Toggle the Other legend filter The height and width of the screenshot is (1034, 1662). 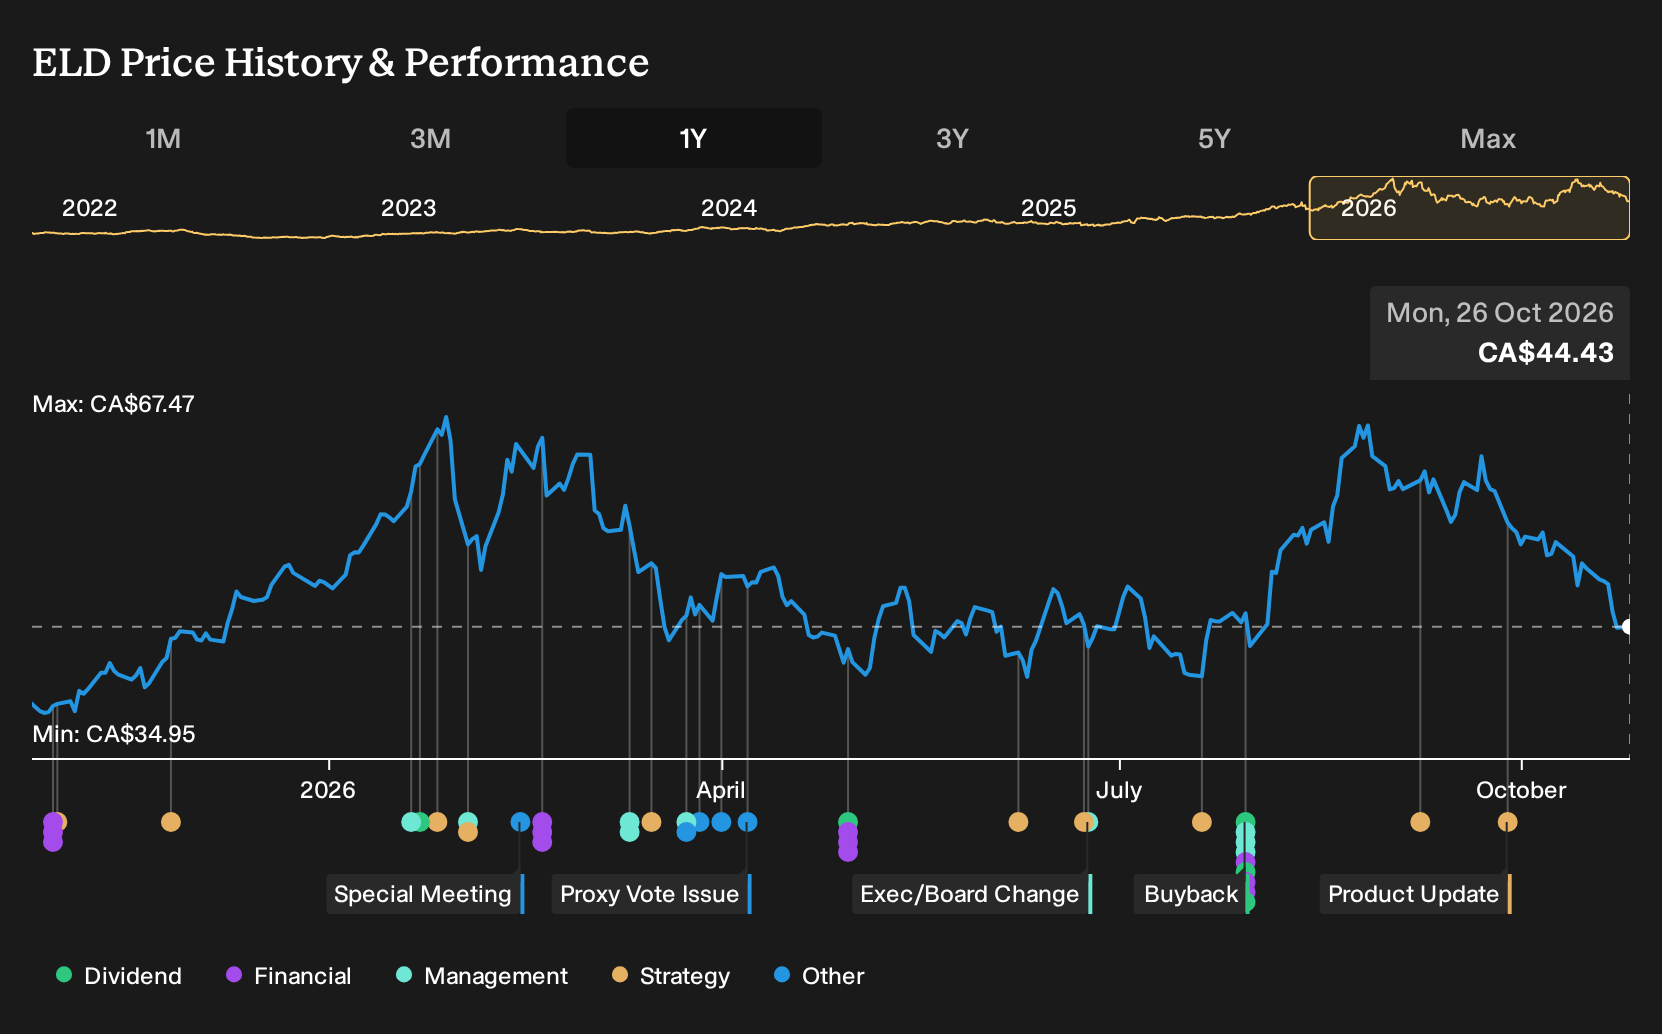tap(819, 975)
